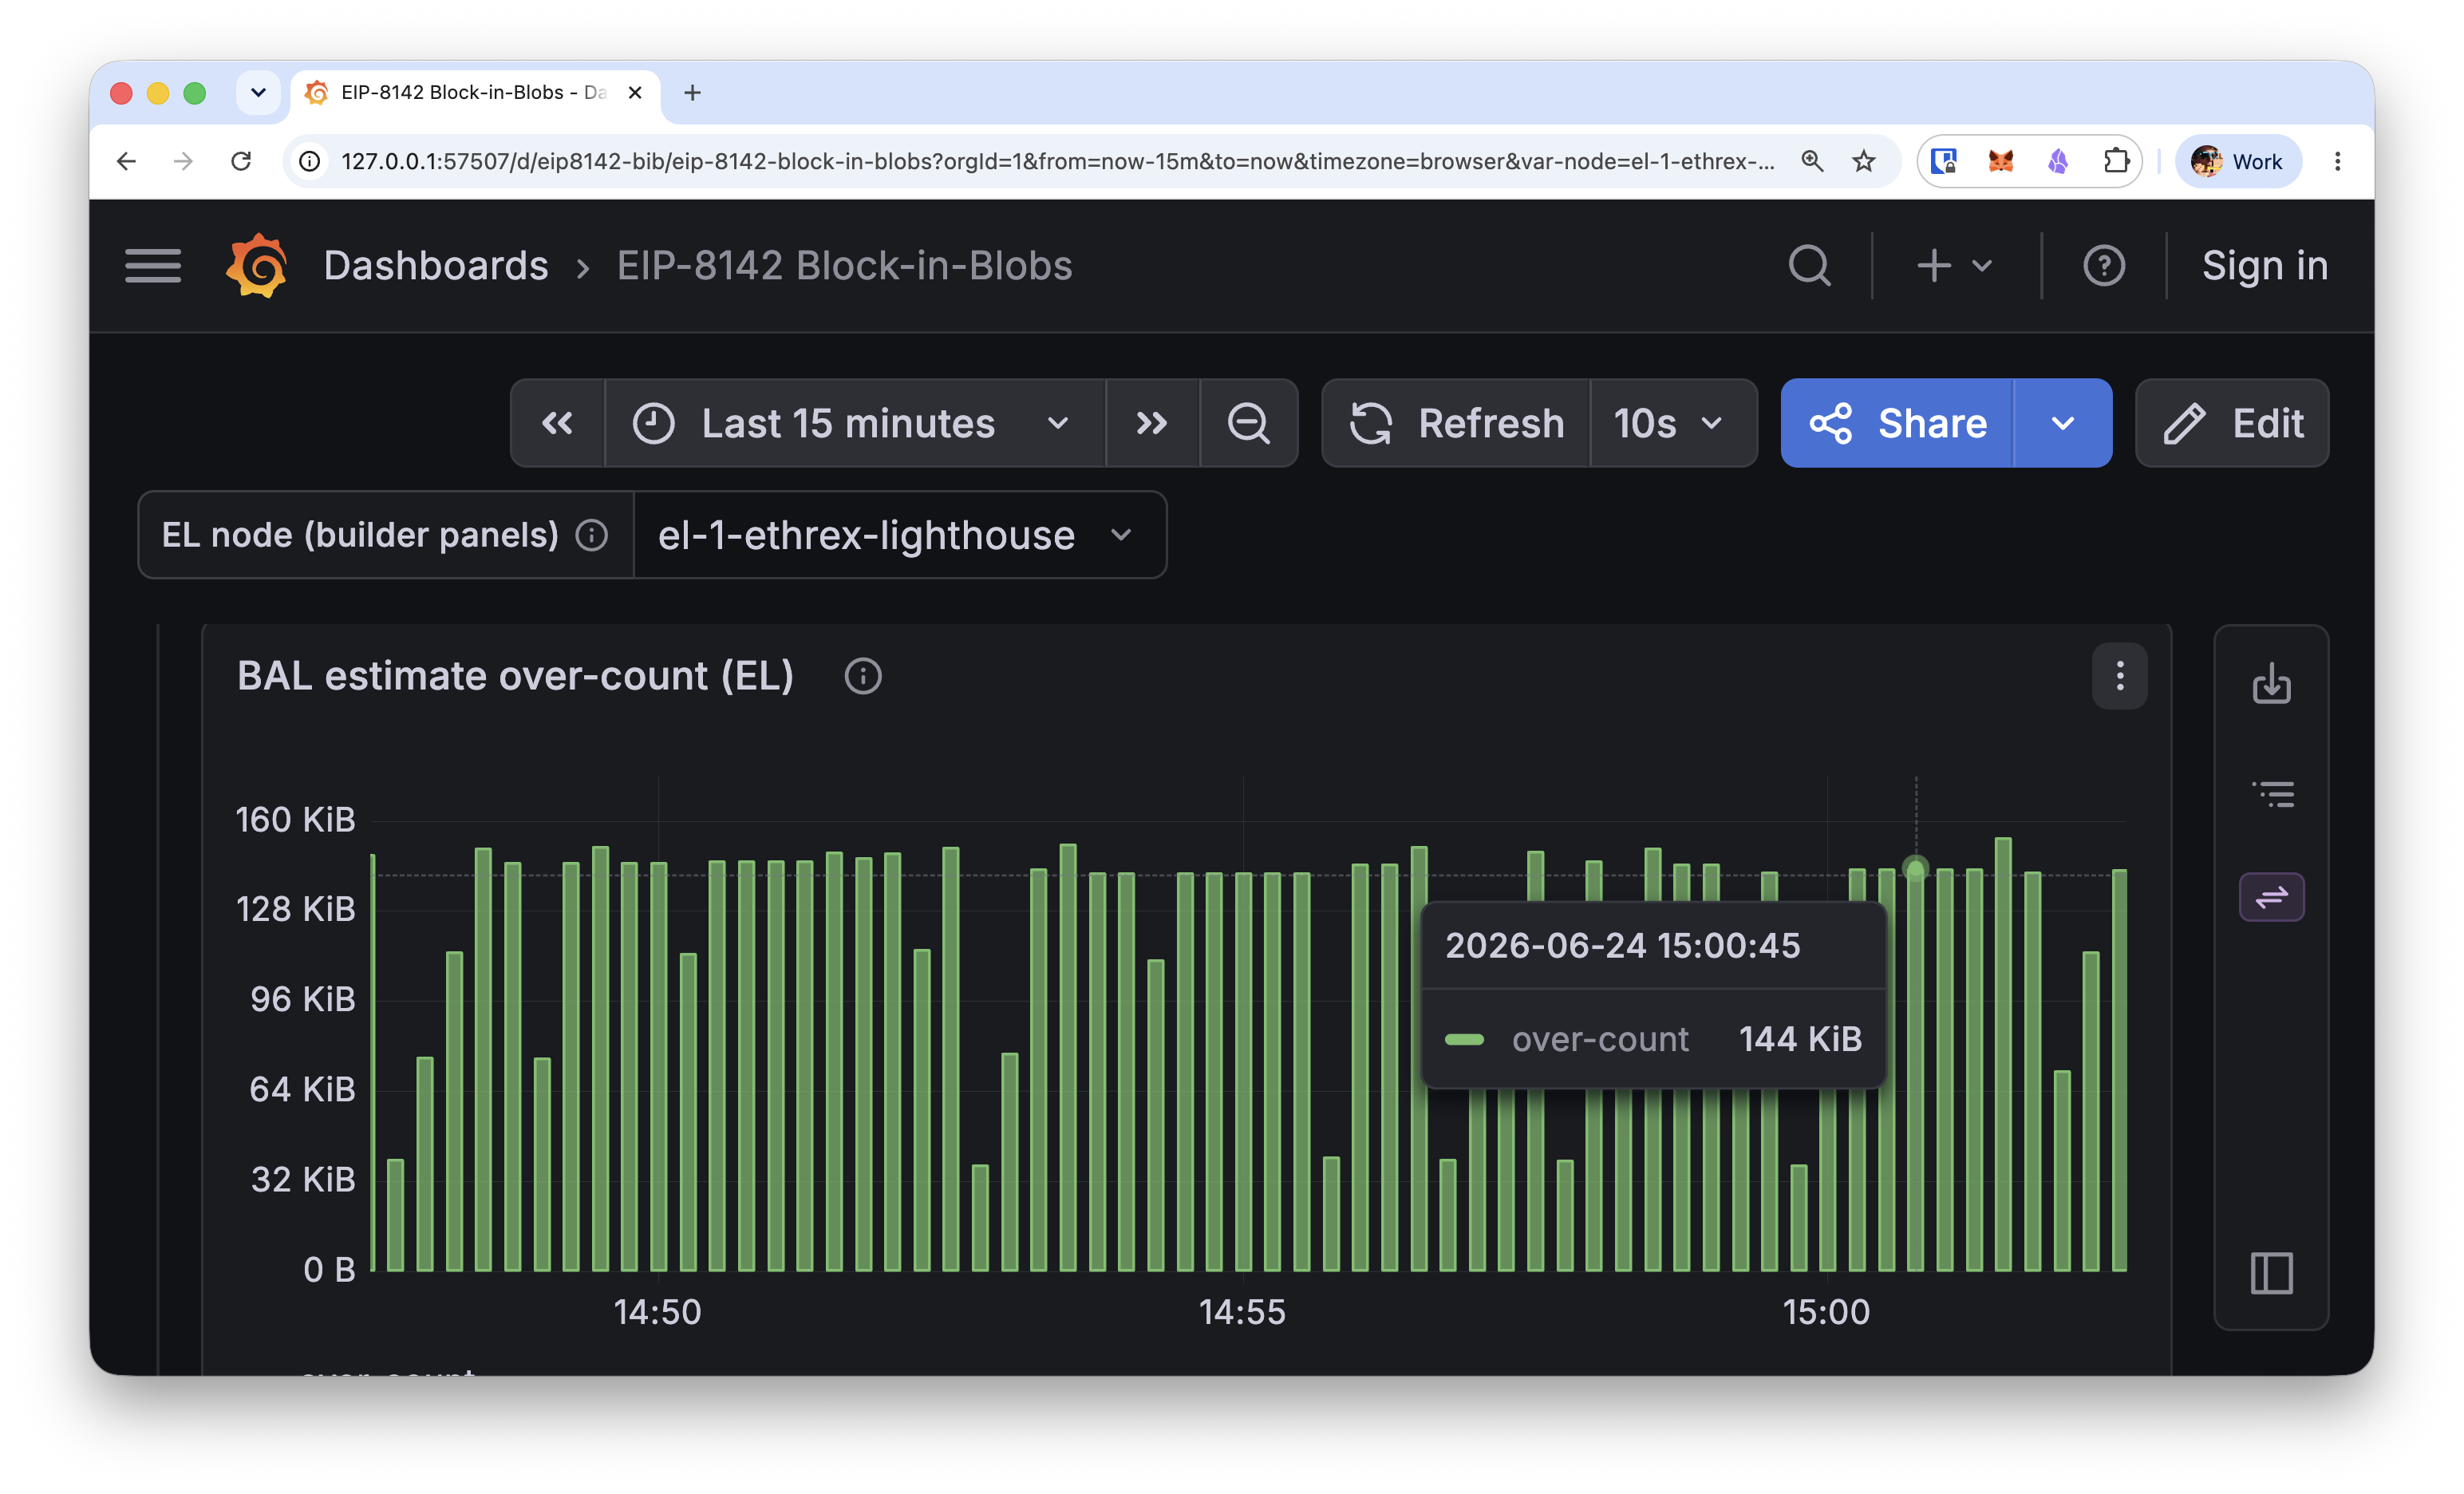Reload the browser page
Screen dimensions: 2464x1494
click(x=241, y=161)
